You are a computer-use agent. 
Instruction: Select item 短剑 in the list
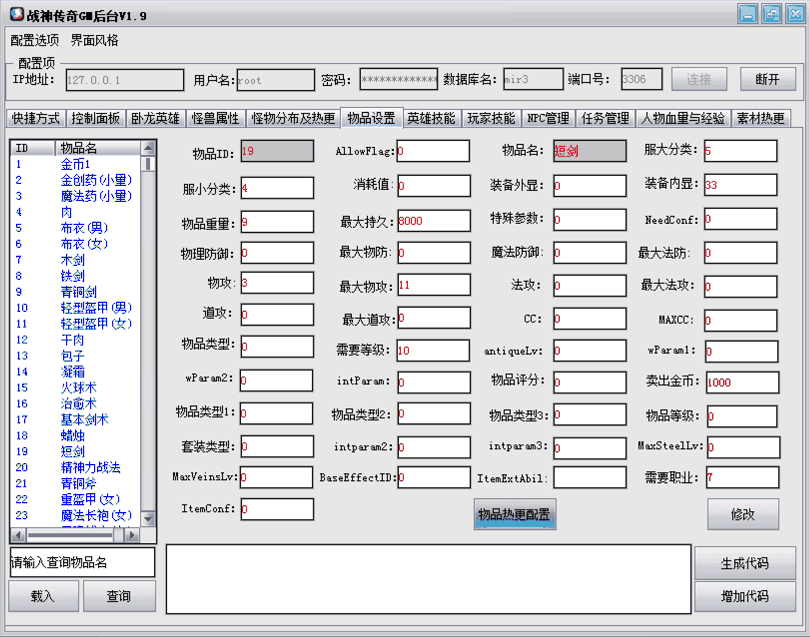point(75,452)
